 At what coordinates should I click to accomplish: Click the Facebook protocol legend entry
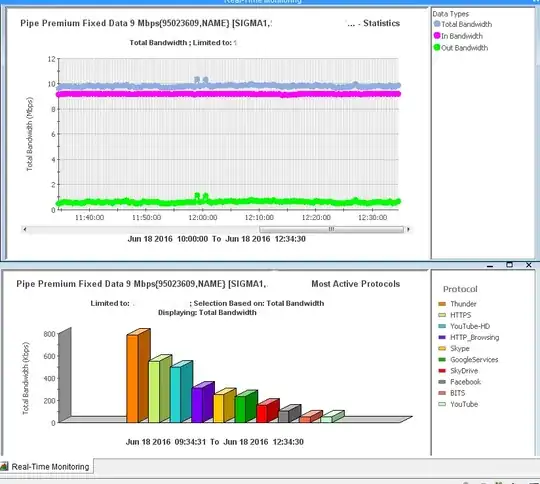tap(459, 382)
